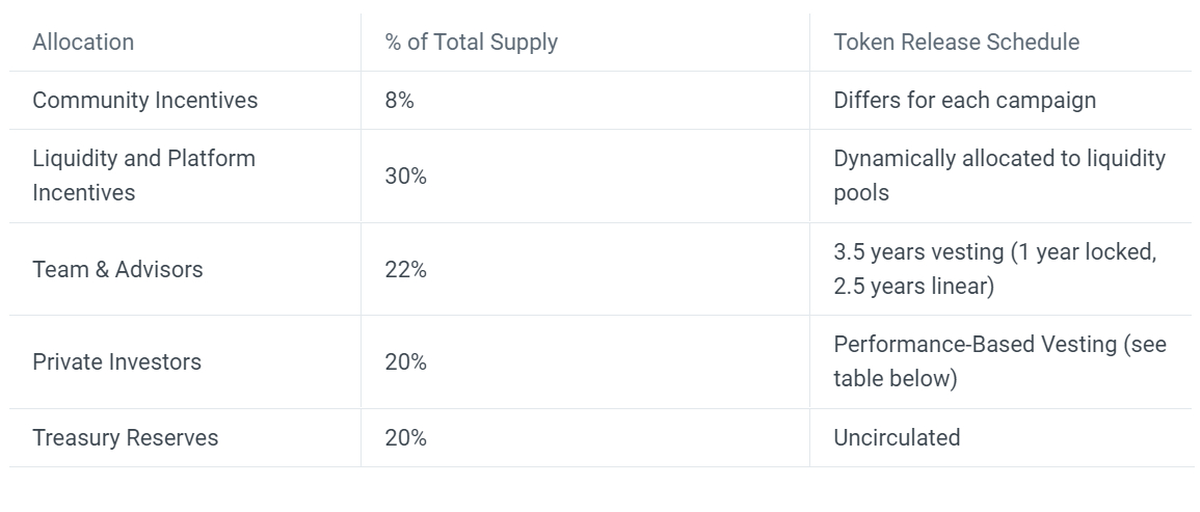Click the Token Release Schedule header
This screenshot has height=512, width=1200.
(956, 42)
